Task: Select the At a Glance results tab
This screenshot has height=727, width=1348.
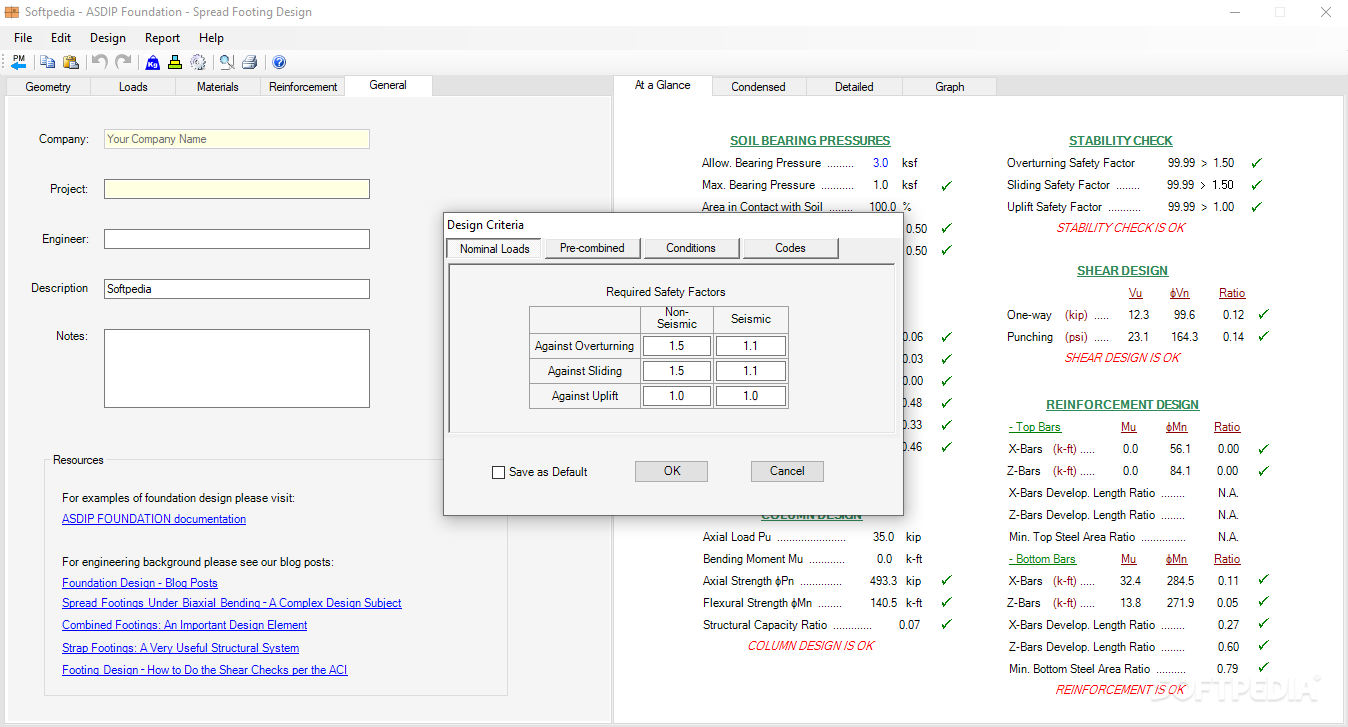Action: point(663,86)
